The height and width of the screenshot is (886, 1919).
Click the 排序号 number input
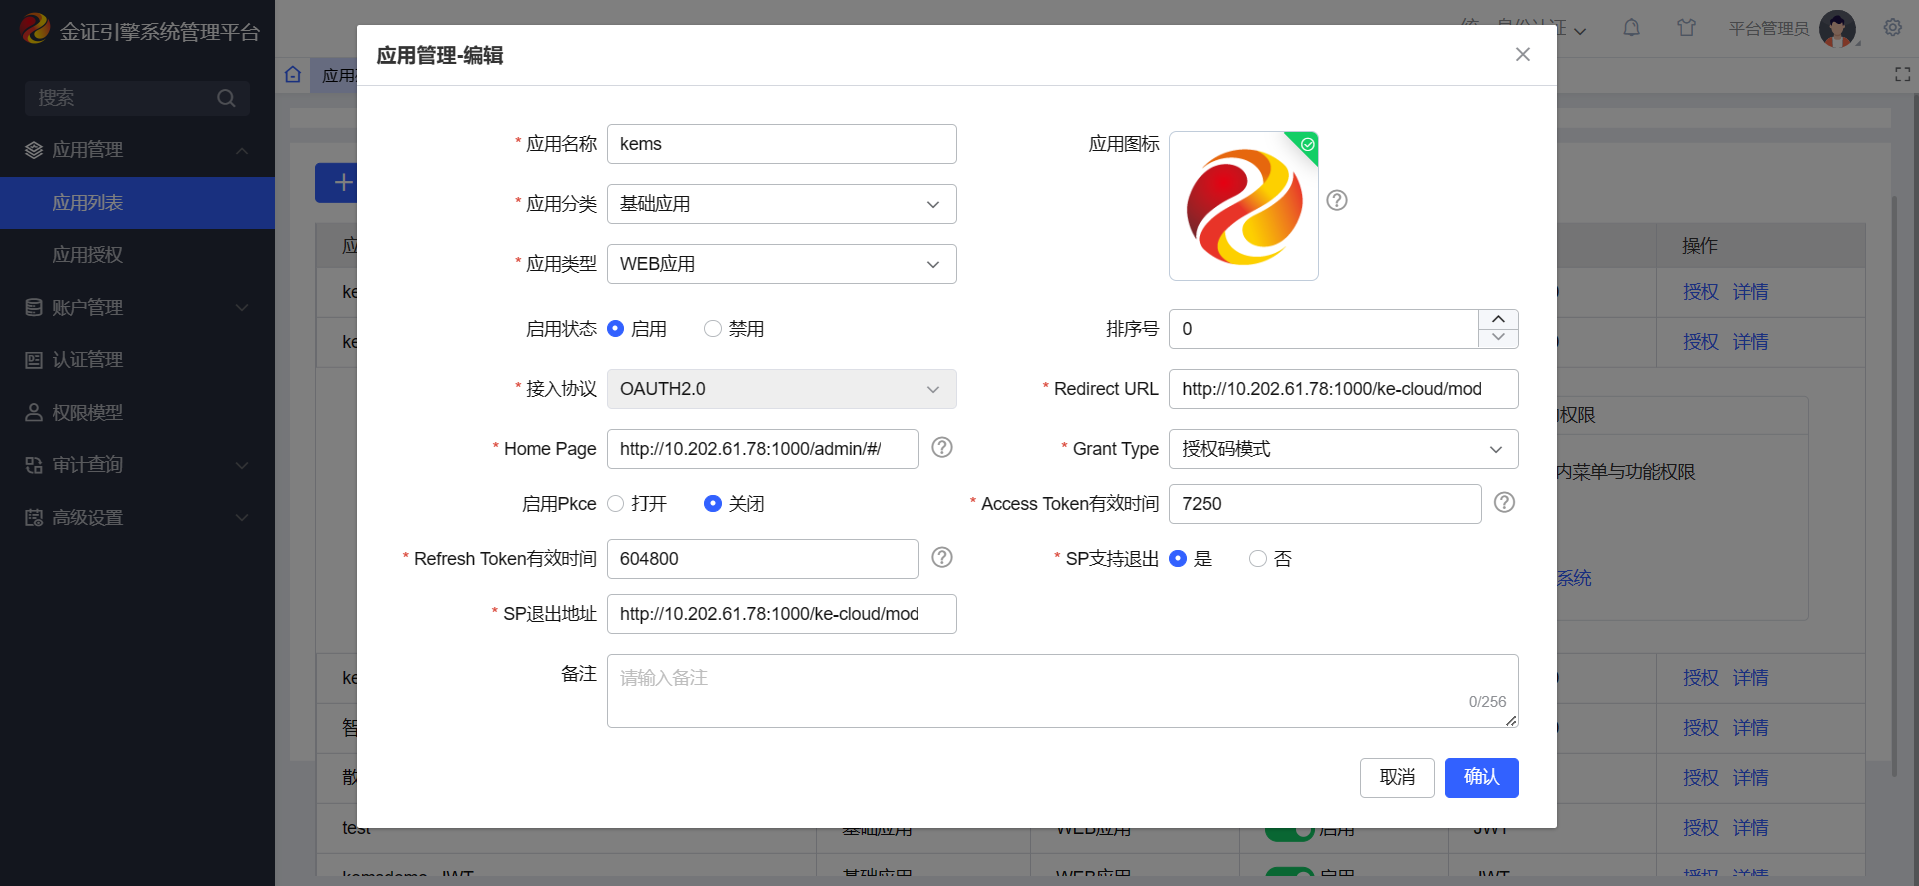coord(1324,329)
